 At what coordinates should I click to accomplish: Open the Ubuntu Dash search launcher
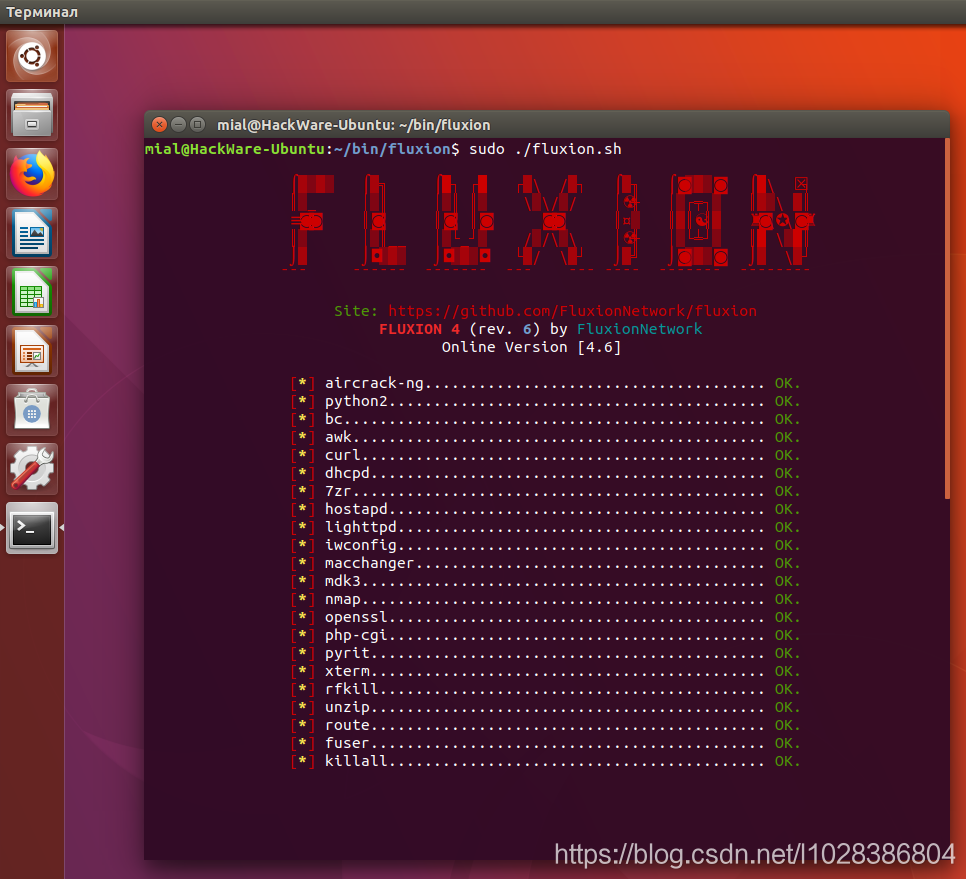(32, 56)
